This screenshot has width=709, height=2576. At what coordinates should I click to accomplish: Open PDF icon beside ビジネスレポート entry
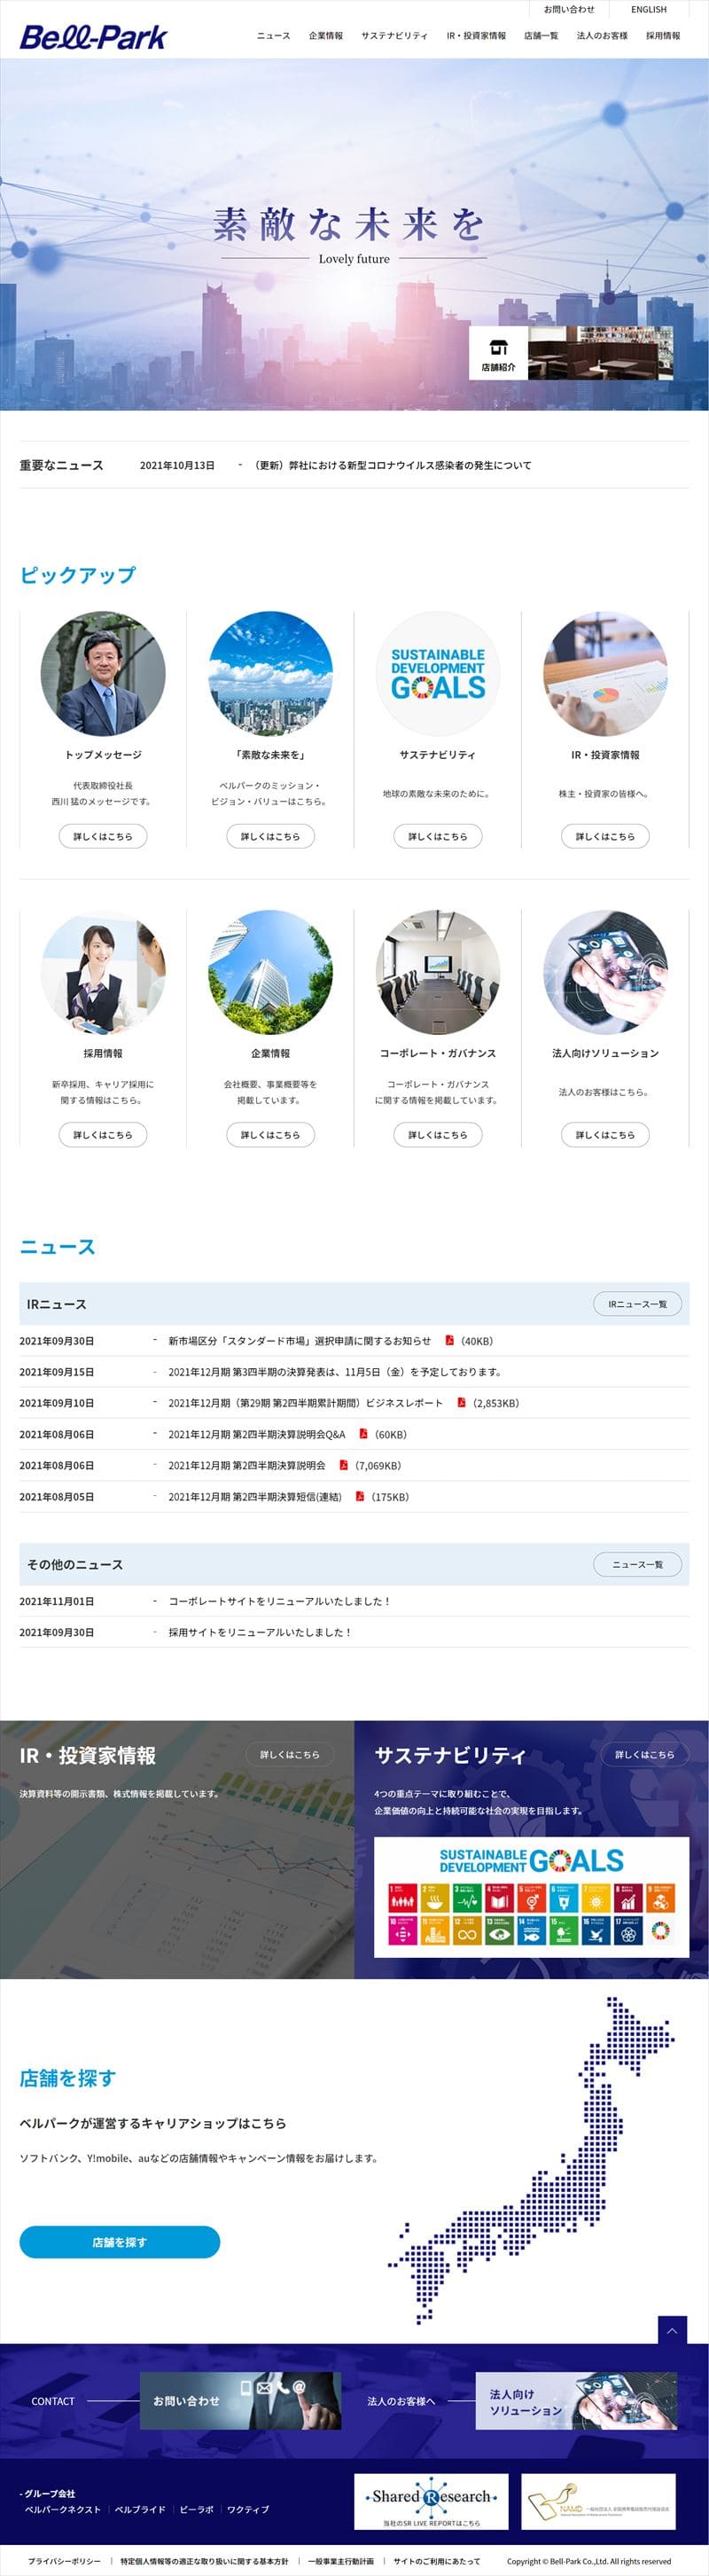click(x=461, y=1402)
